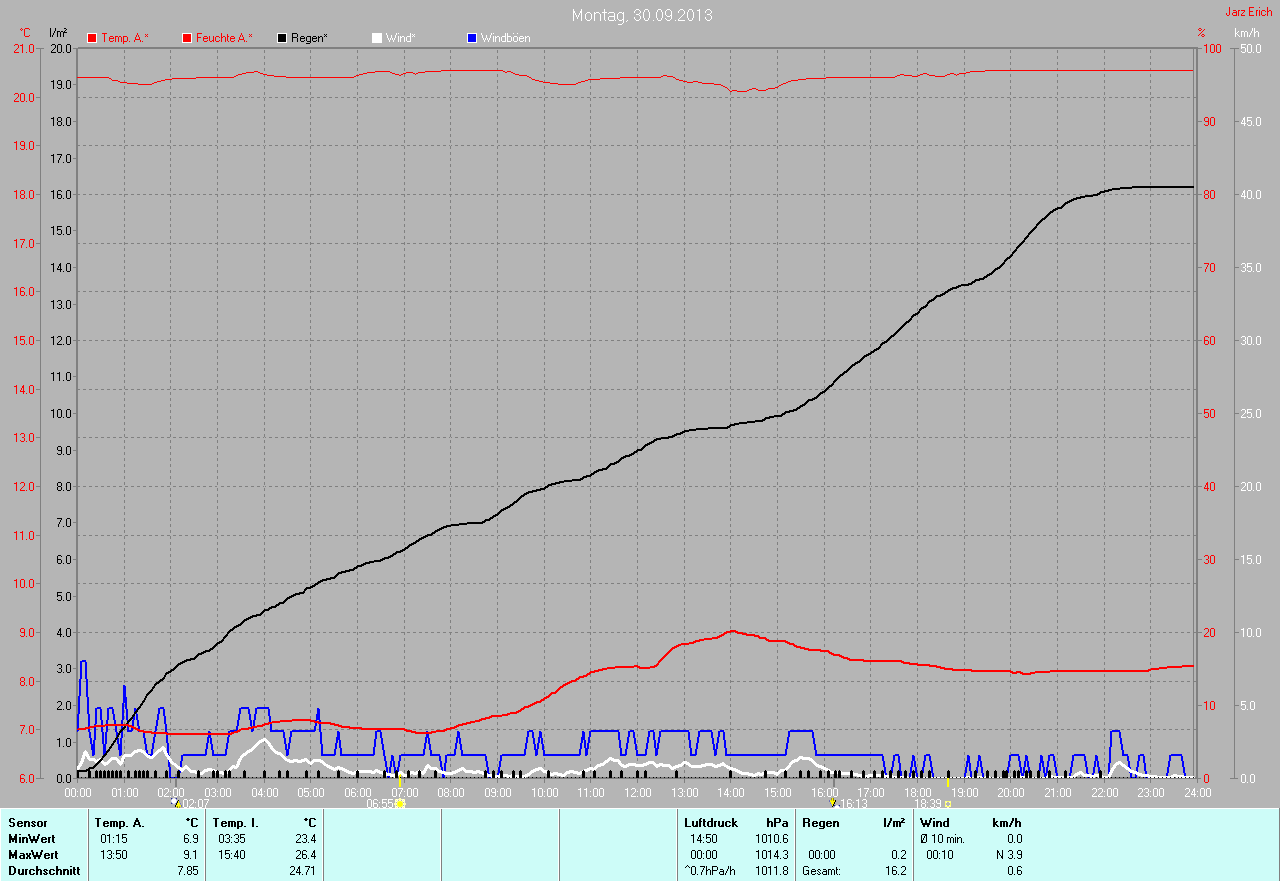Click the sunrise icon at 06:55

click(x=400, y=803)
